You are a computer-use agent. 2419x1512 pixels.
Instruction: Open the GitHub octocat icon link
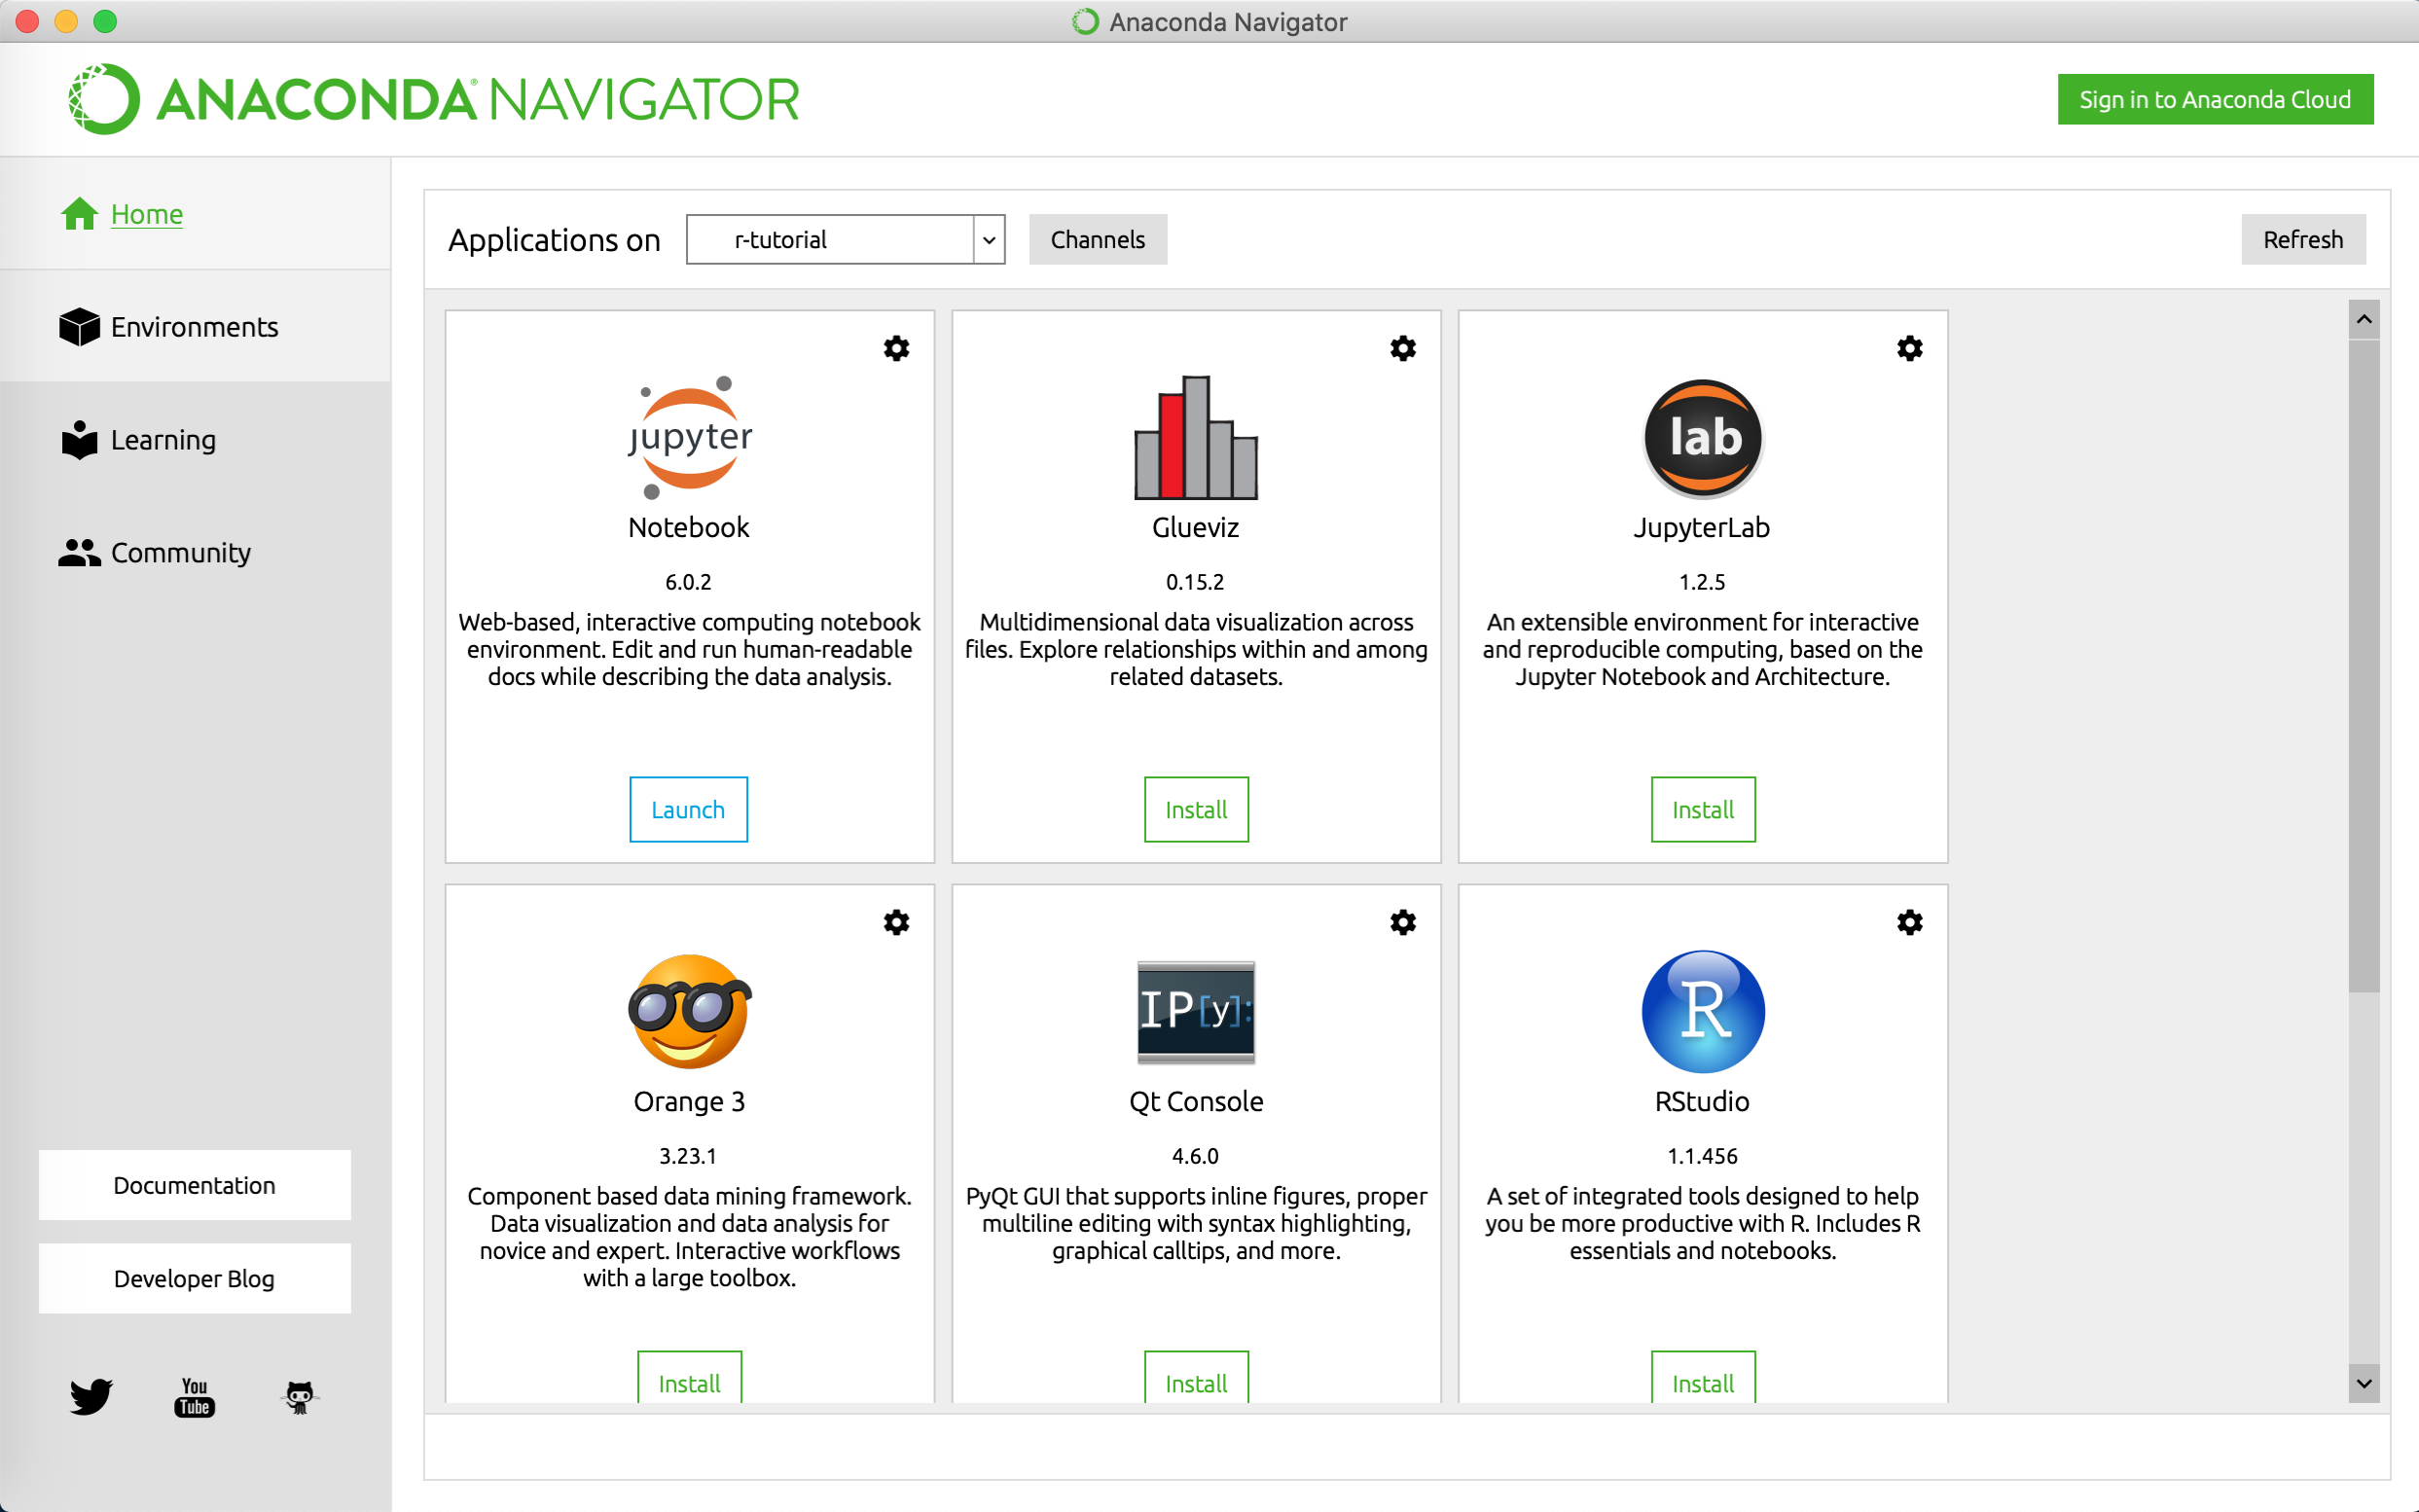click(299, 1396)
